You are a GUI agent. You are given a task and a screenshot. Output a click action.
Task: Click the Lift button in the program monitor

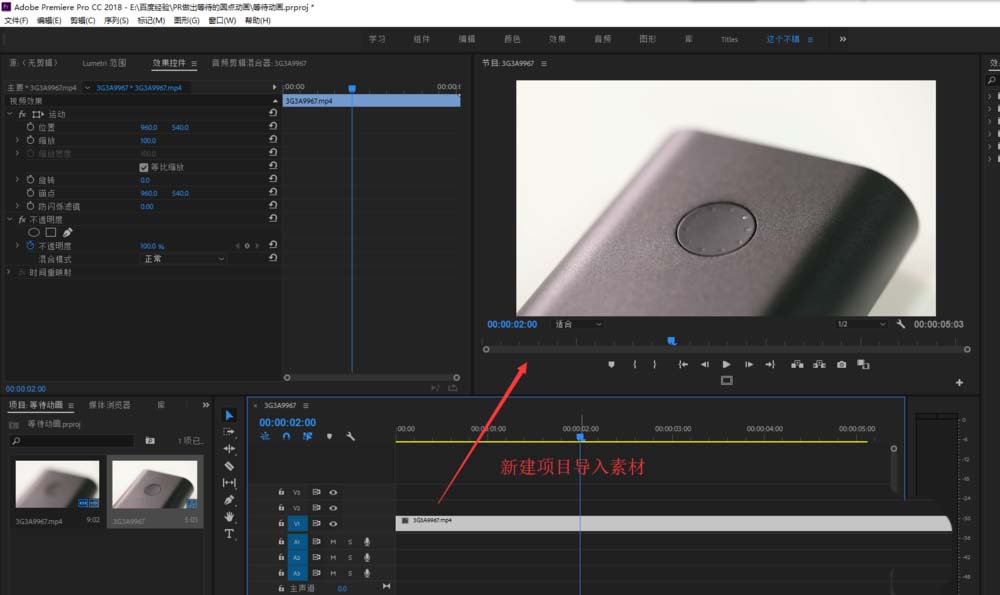[x=797, y=364]
